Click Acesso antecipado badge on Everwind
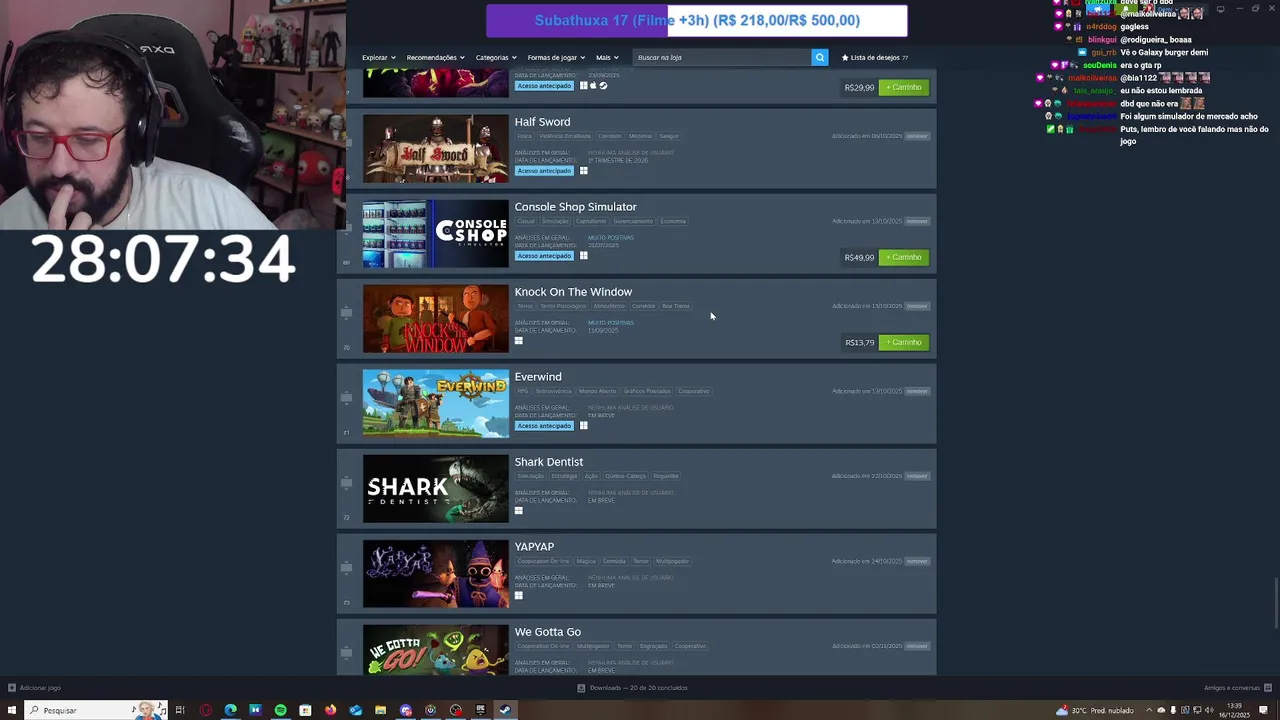Viewport: 1280px width, 720px height. pyautogui.click(x=544, y=426)
